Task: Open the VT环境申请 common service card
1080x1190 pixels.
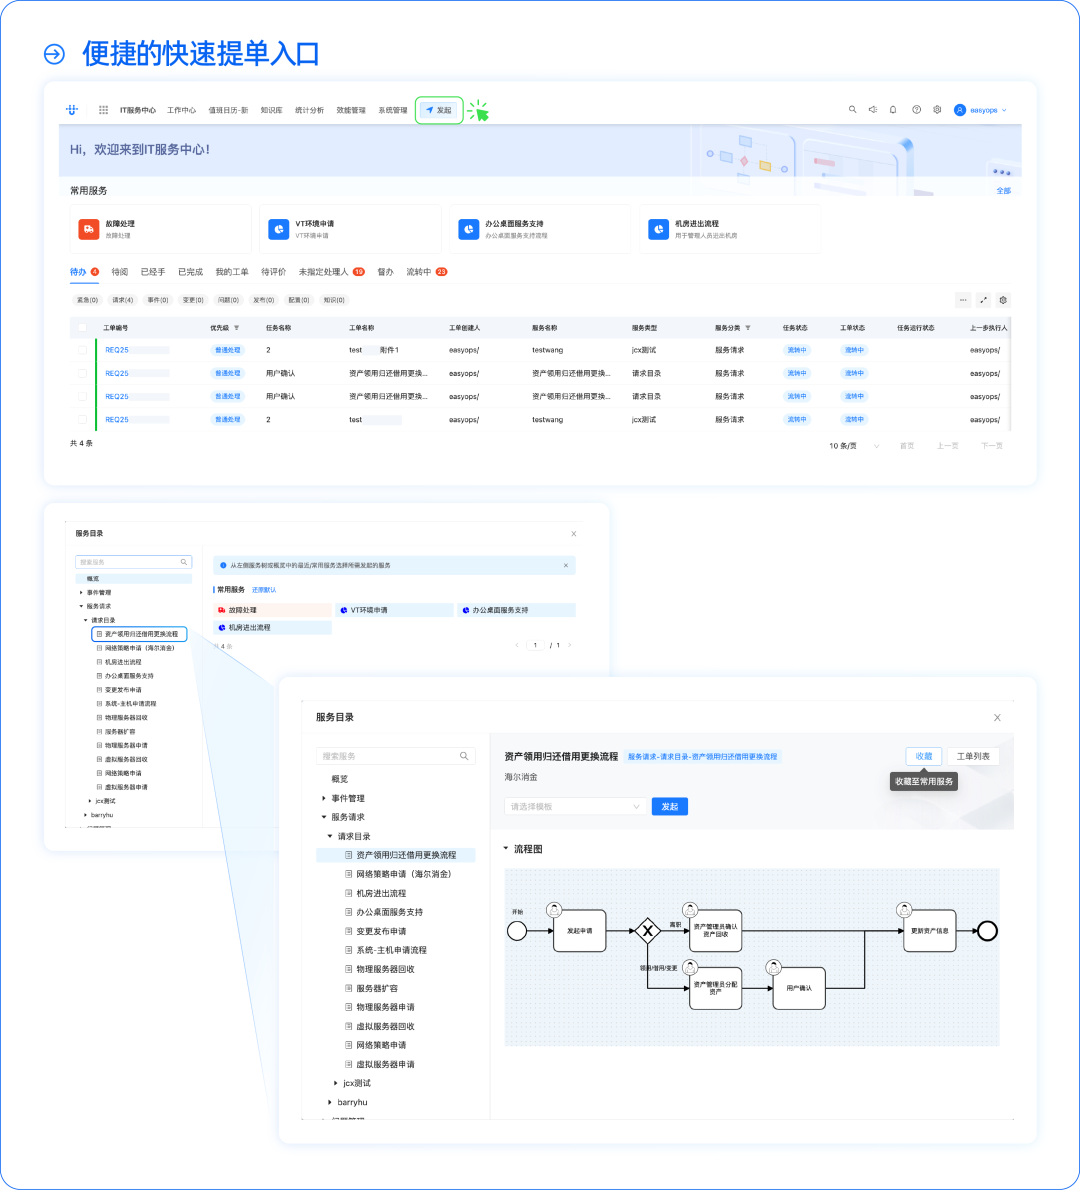Action: (x=350, y=228)
